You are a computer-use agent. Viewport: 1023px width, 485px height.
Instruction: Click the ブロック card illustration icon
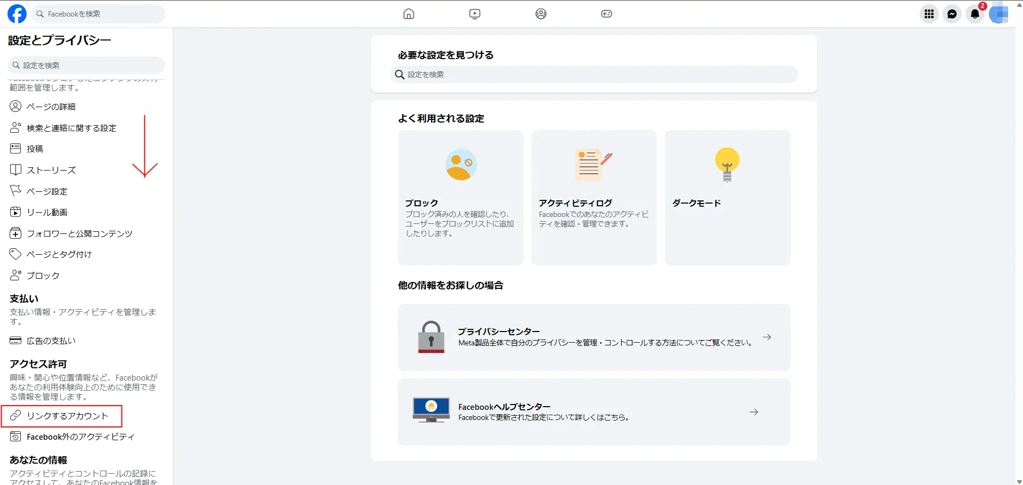pyautogui.click(x=461, y=164)
